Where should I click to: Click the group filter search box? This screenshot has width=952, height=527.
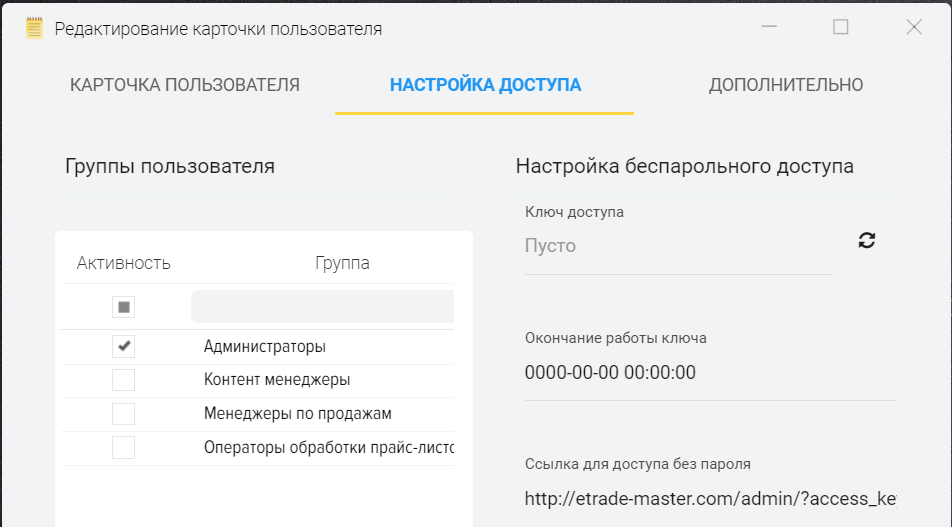(x=322, y=307)
